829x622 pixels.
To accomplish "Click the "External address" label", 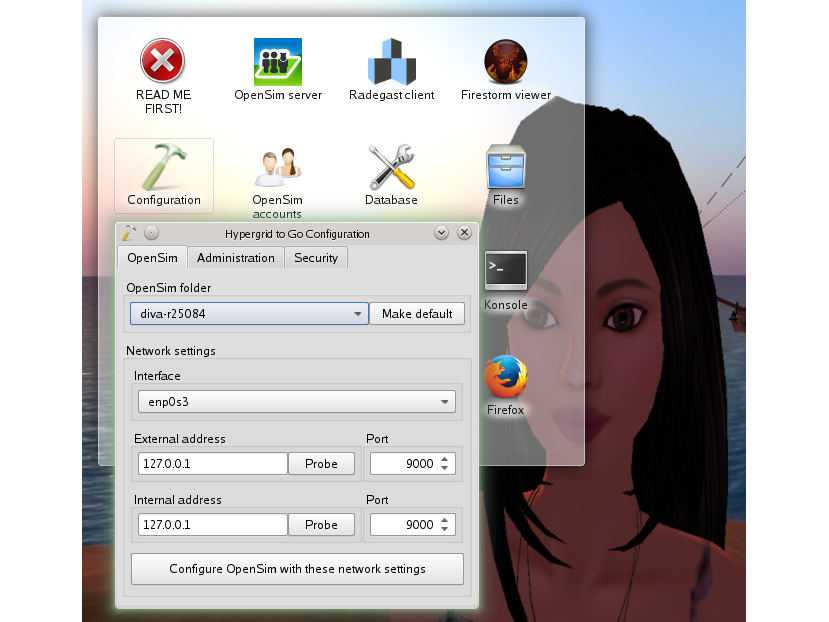I will [x=180, y=438].
